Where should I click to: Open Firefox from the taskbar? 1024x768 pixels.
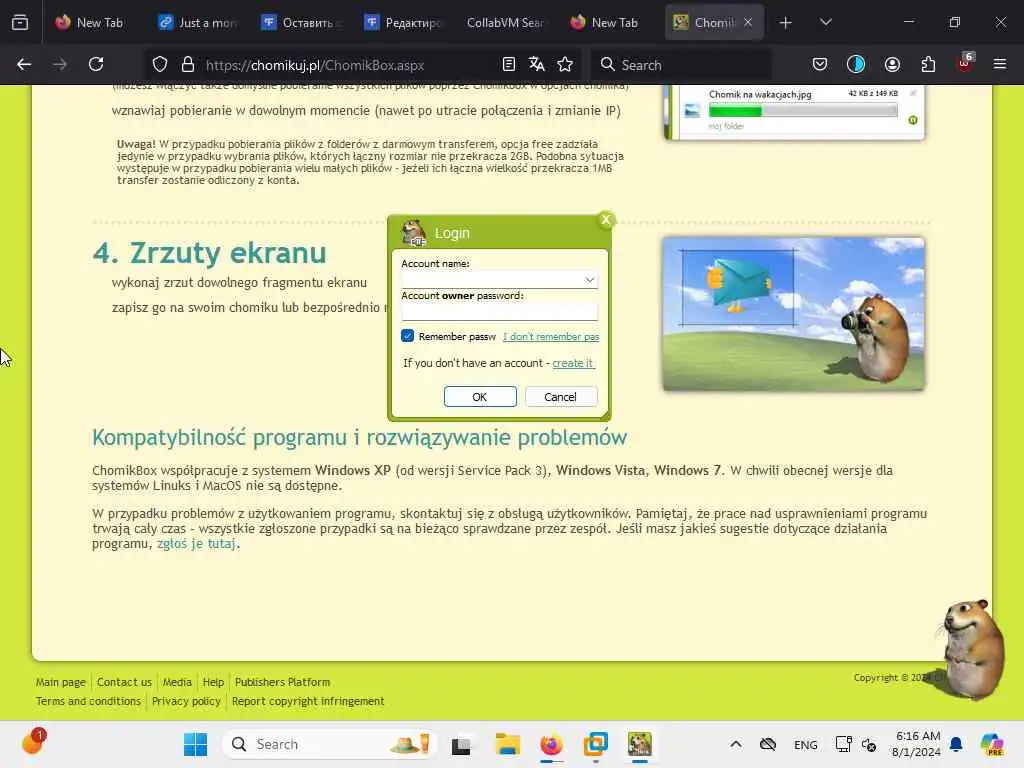coord(551,744)
